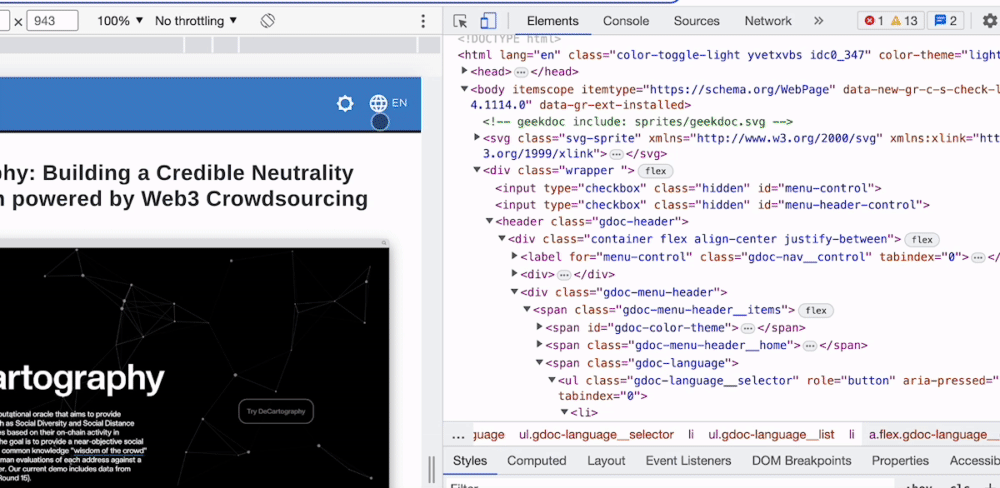Viewport: 1000px width, 488px height.
Task: Select the Layout pane tab
Action: point(606,461)
